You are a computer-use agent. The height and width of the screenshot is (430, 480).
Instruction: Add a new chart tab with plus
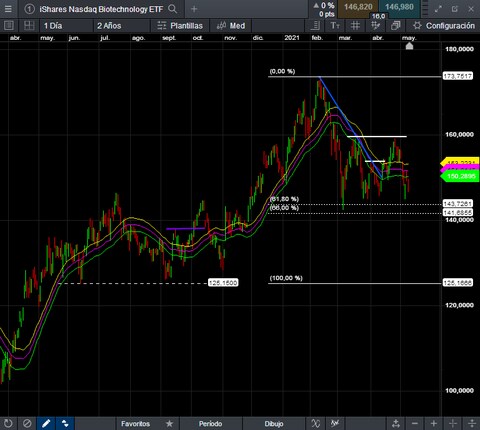[194, 9]
